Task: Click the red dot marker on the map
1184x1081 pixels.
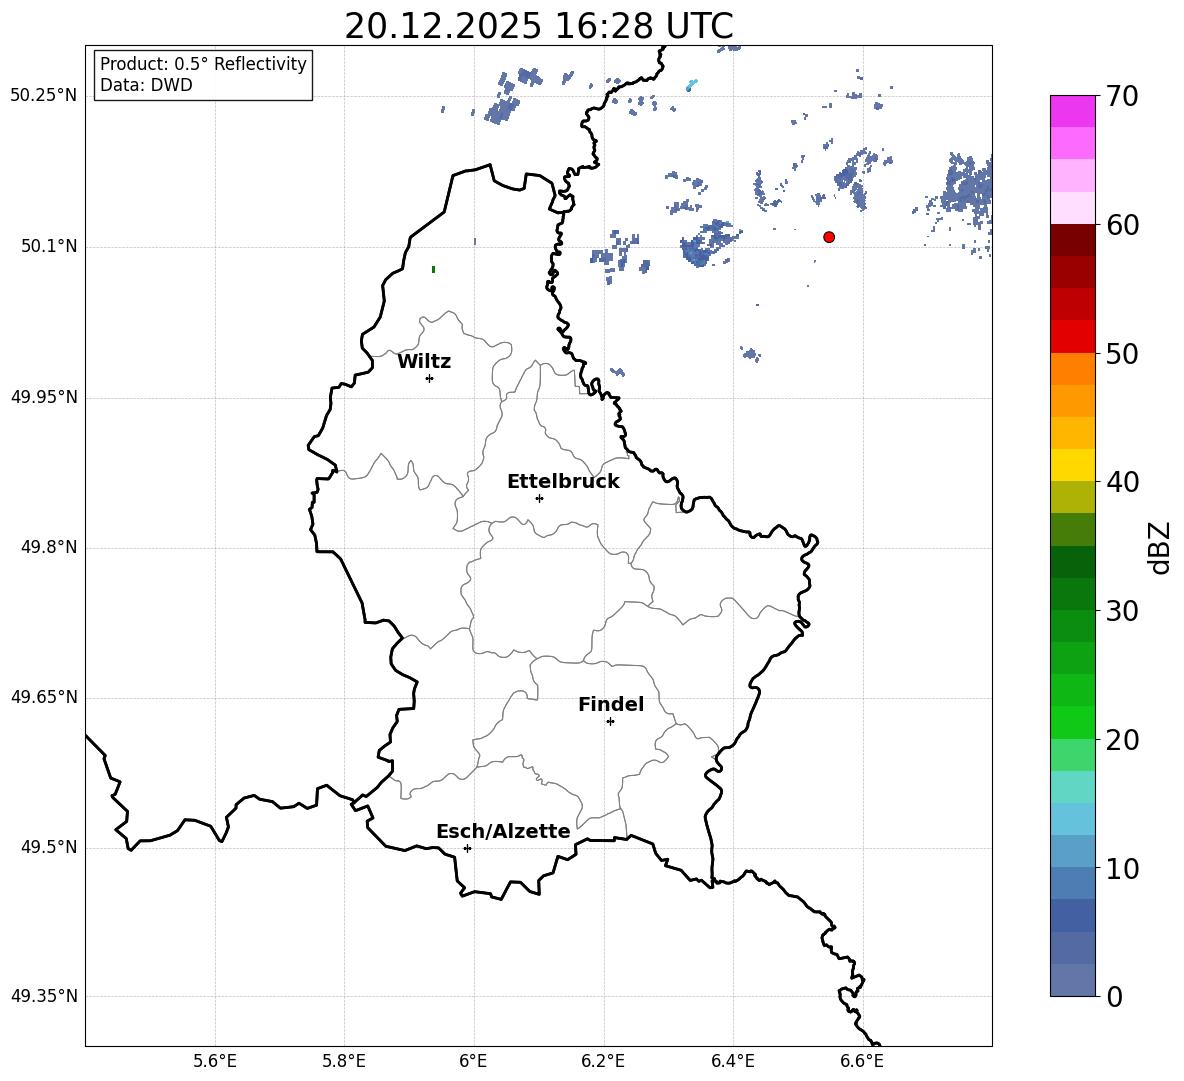Action: tap(829, 237)
